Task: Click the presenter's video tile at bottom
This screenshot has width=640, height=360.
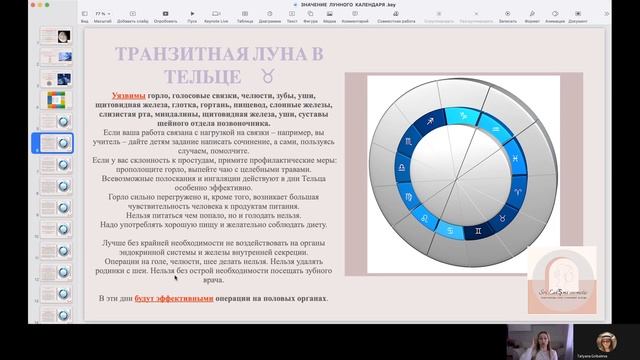Action: [x=540, y=342]
